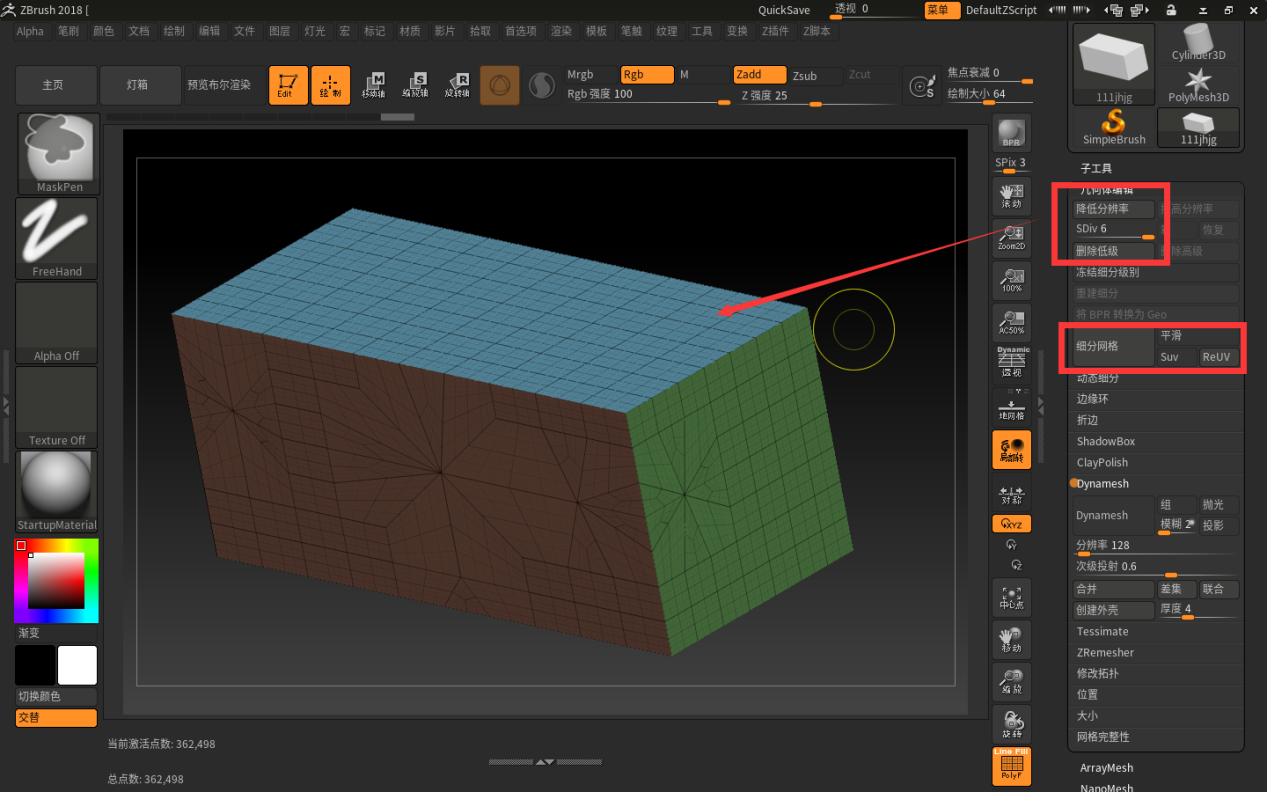The height and width of the screenshot is (792, 1267).
Task: Click the 删除低级 button
Action: click(1114, 251)
